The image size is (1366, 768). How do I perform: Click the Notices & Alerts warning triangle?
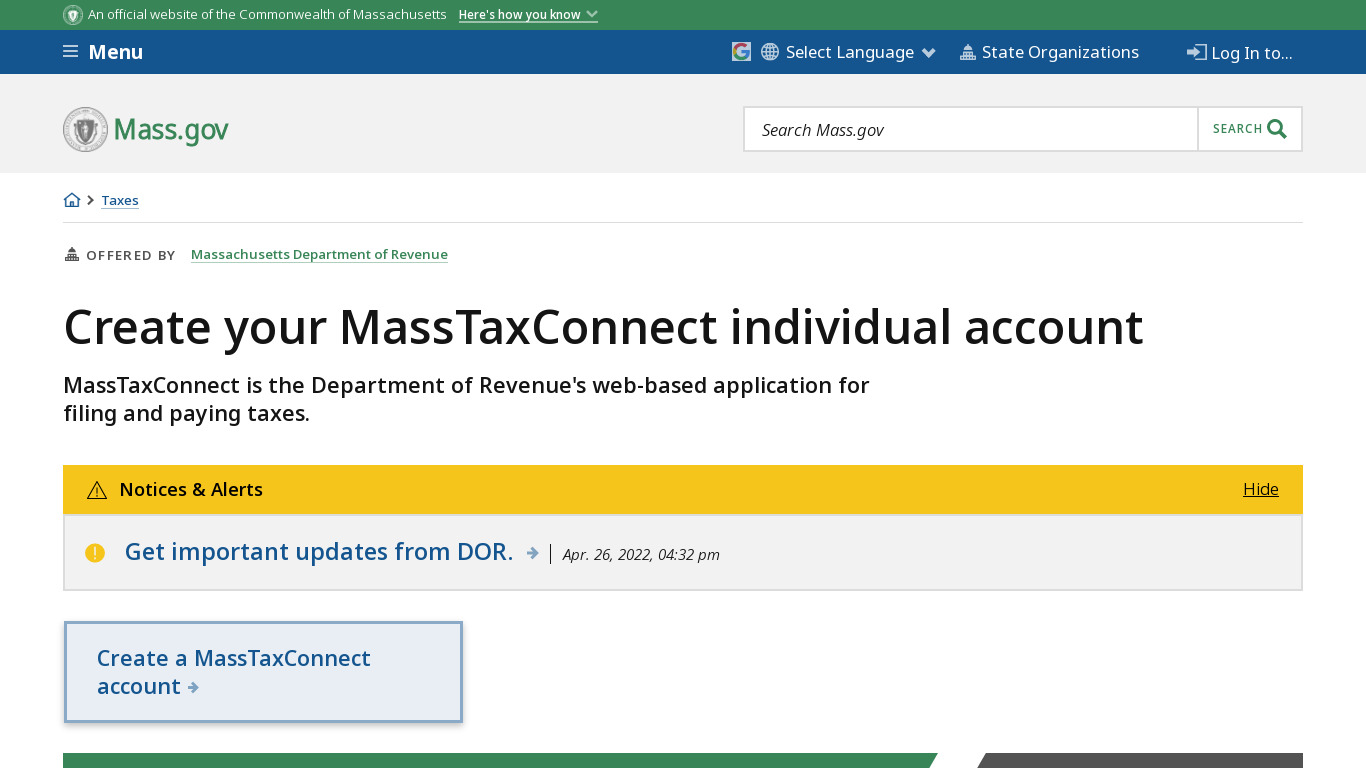pyautogui.click(x=97, y=490)
